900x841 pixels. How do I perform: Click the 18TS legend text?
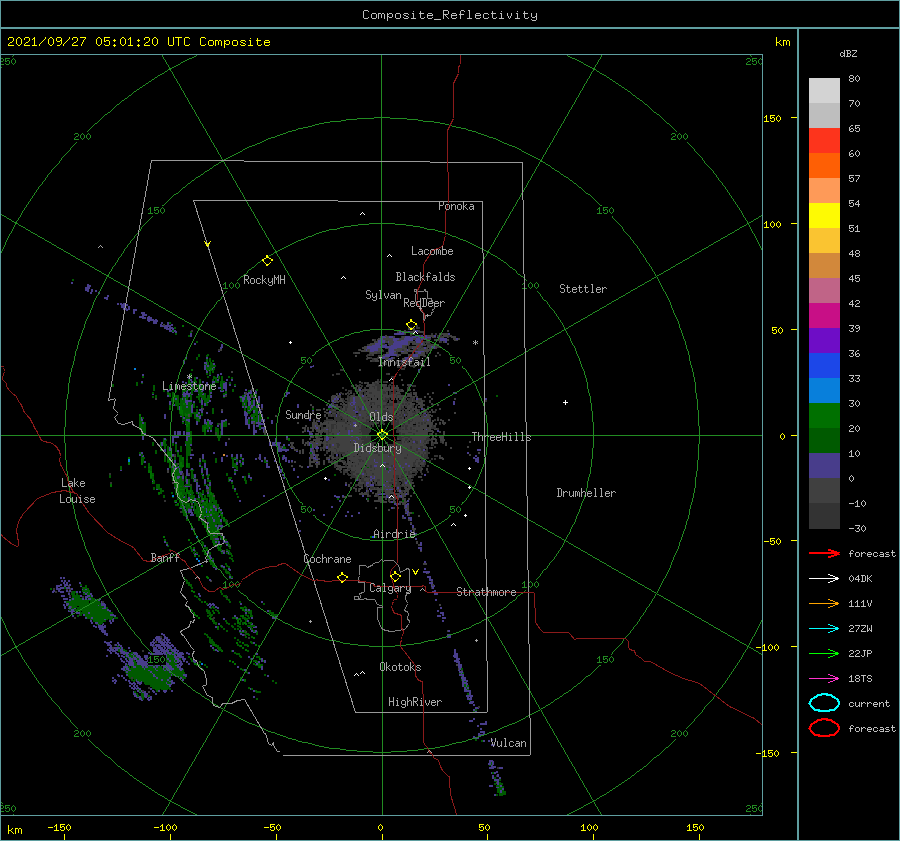coord(860,679)
